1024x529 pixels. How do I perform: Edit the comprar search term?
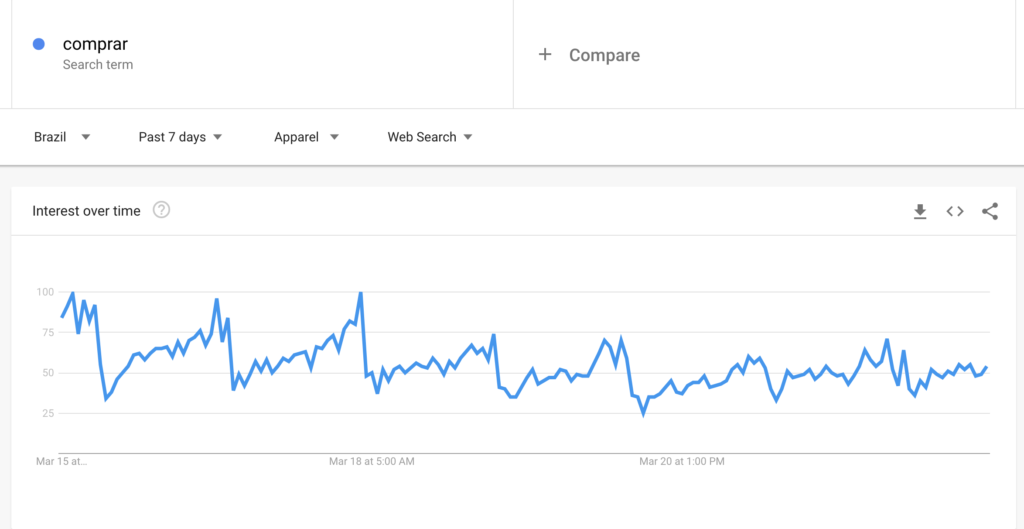pyautogui.click(x=95, y=44)
